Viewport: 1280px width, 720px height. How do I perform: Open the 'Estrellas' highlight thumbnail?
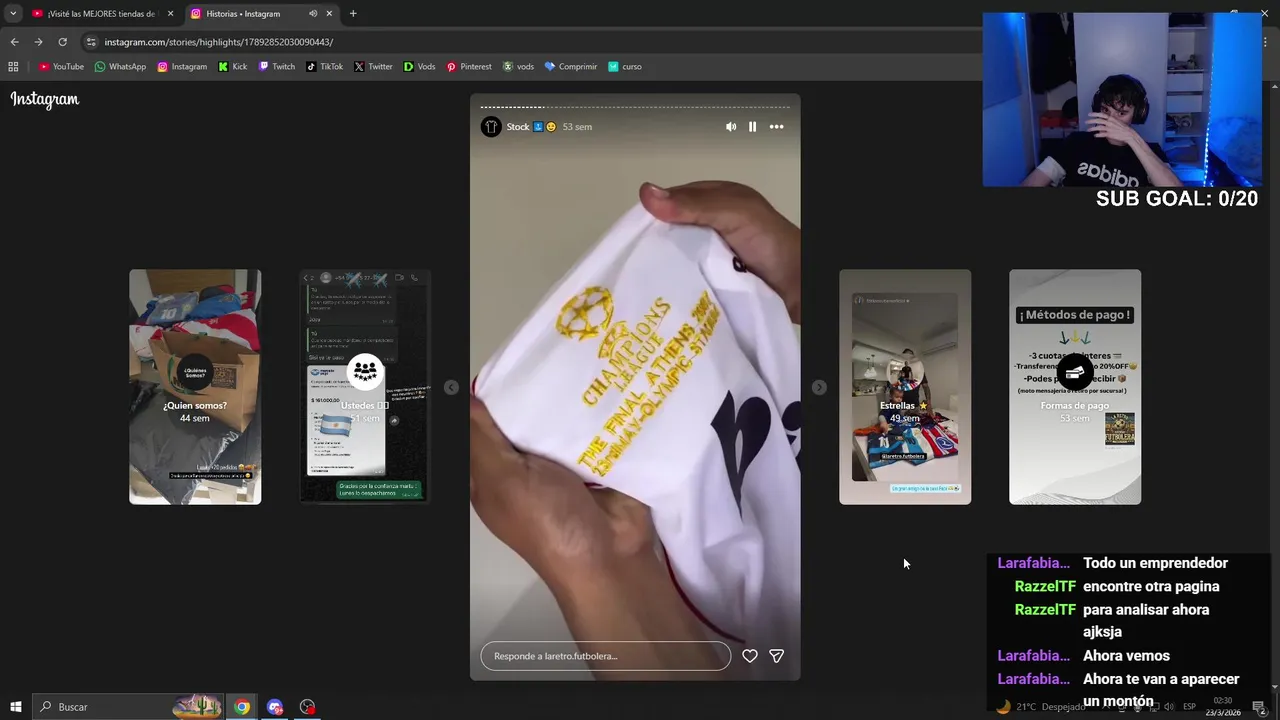point(905,387)
